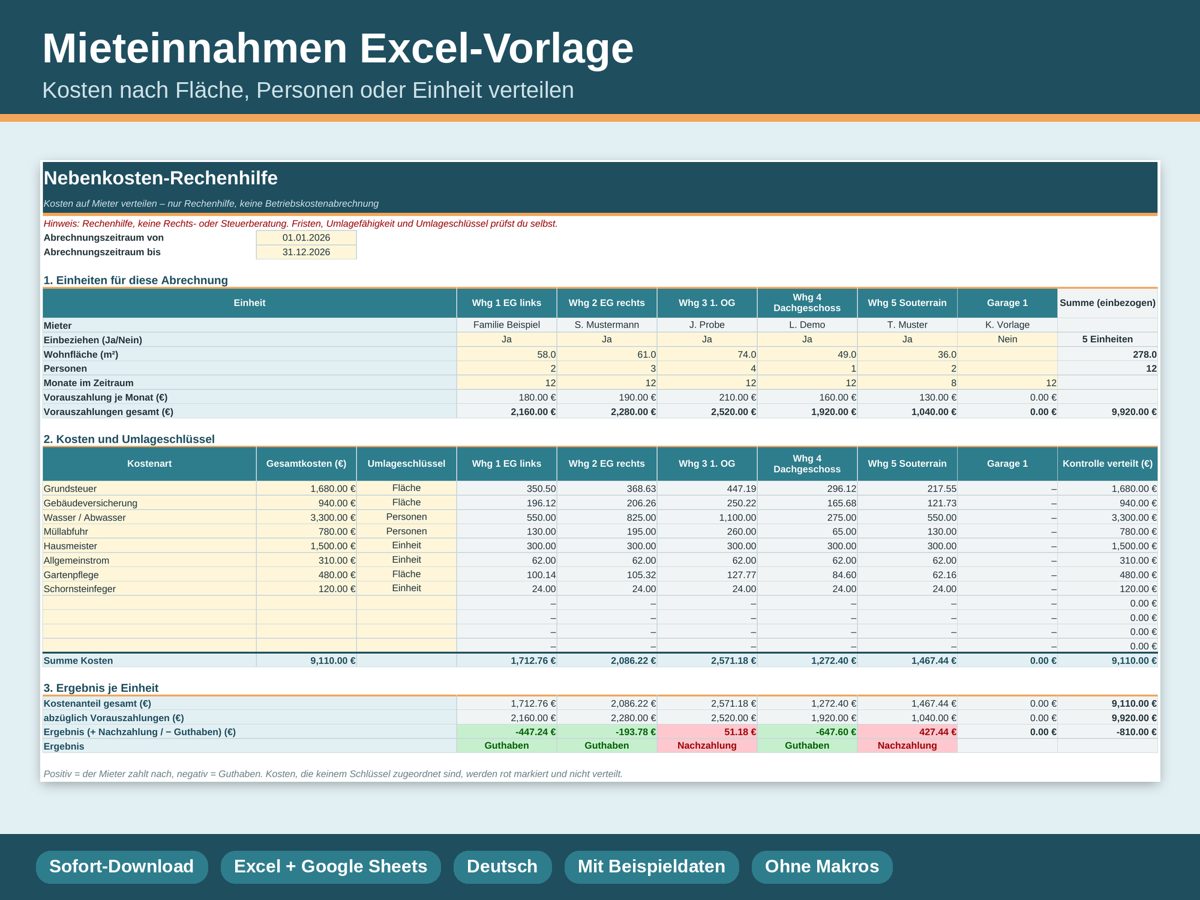Image resolution: width=1200 pixels, height=900 pixels.
Task: Select the result cell -193.78 €
Action: [607, 732]
